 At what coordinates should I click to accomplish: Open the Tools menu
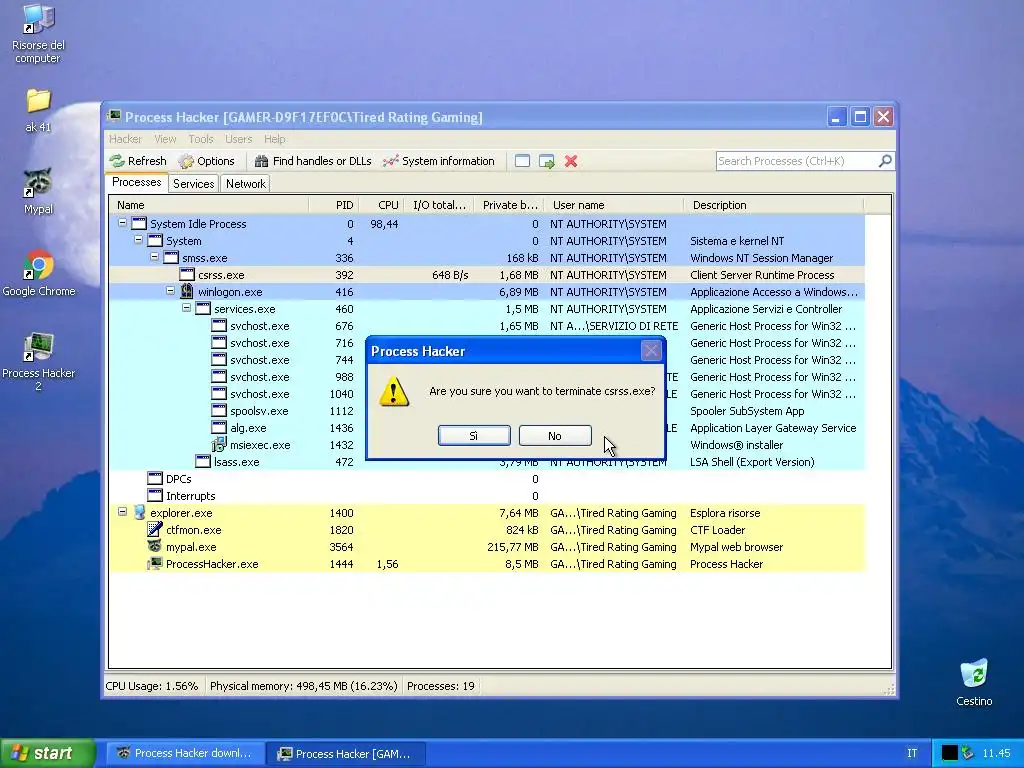pos(201,139)
